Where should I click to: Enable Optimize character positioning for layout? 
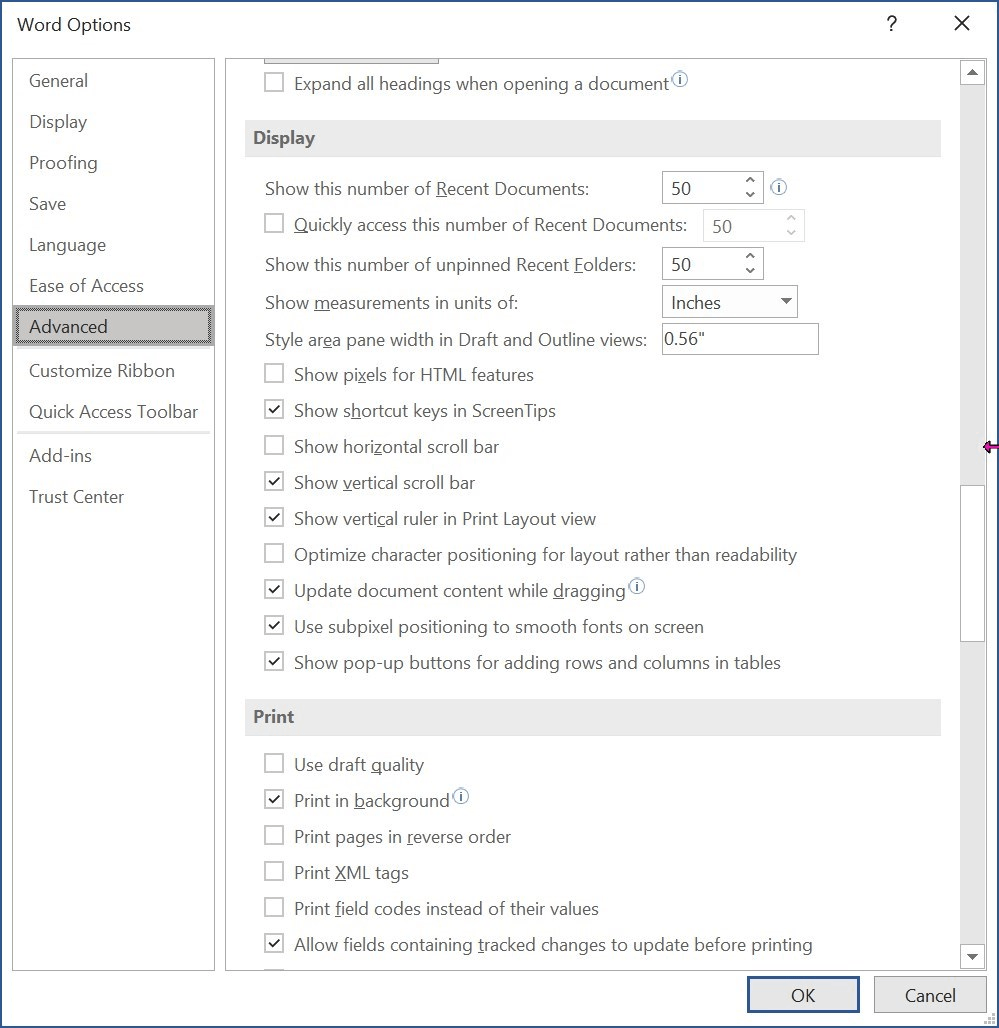click(274, 554)
